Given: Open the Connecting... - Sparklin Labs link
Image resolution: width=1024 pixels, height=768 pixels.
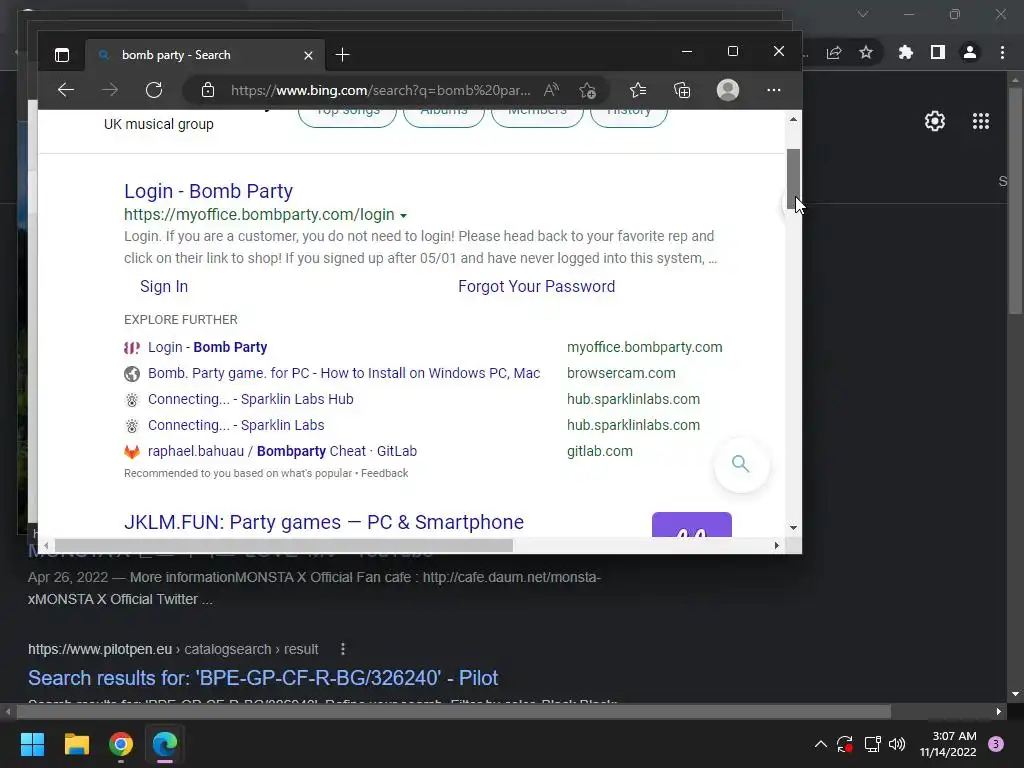Looking at the screenshot, I should coord(236,425).
